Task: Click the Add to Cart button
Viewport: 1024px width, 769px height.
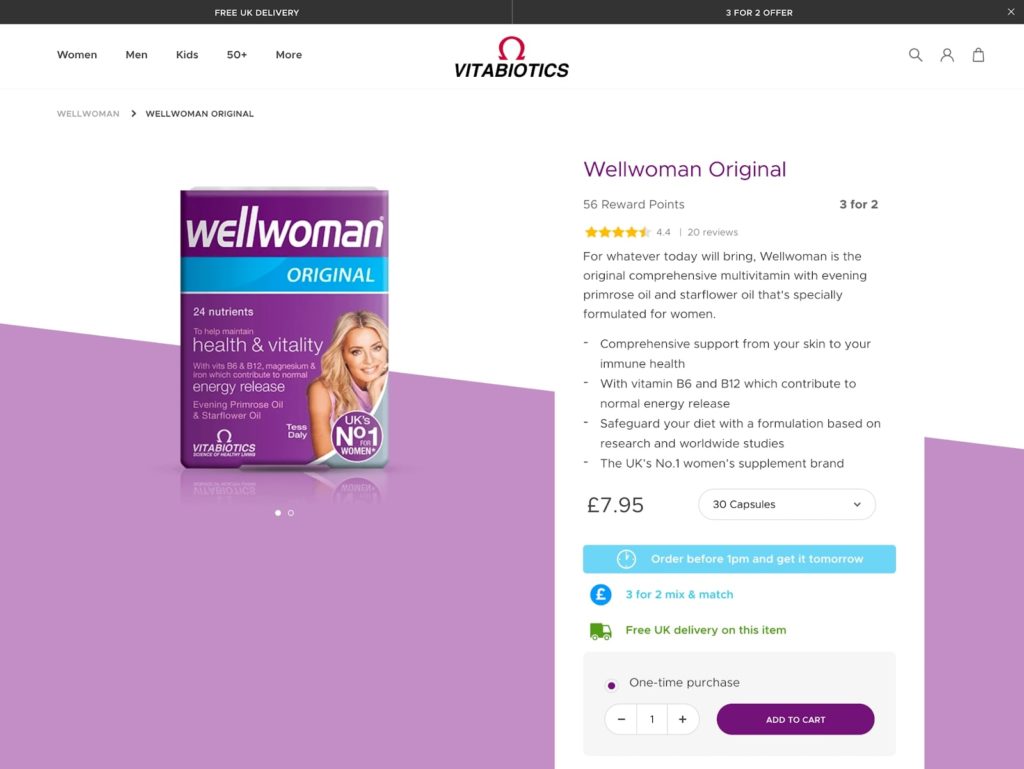Action: coord(795,719)
